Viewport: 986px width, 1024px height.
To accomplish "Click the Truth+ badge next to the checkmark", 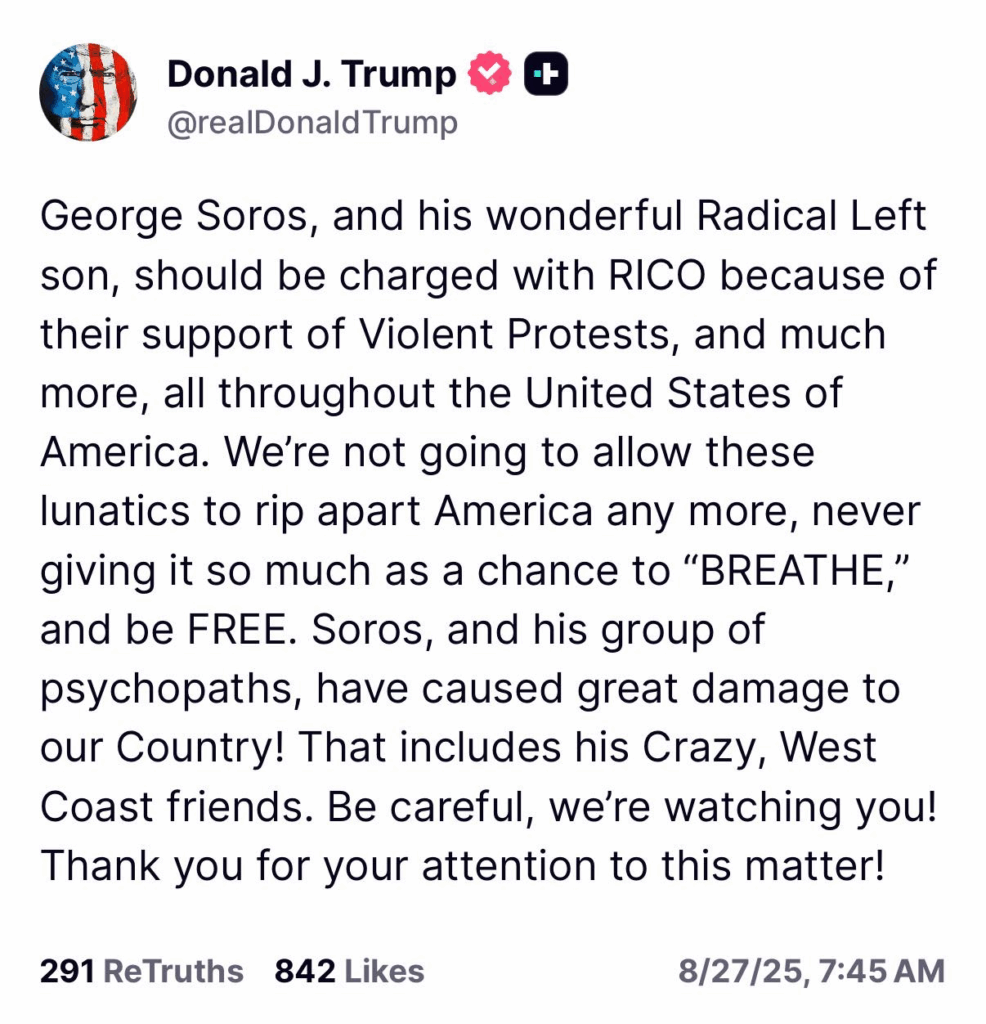I will click(545, 71).
